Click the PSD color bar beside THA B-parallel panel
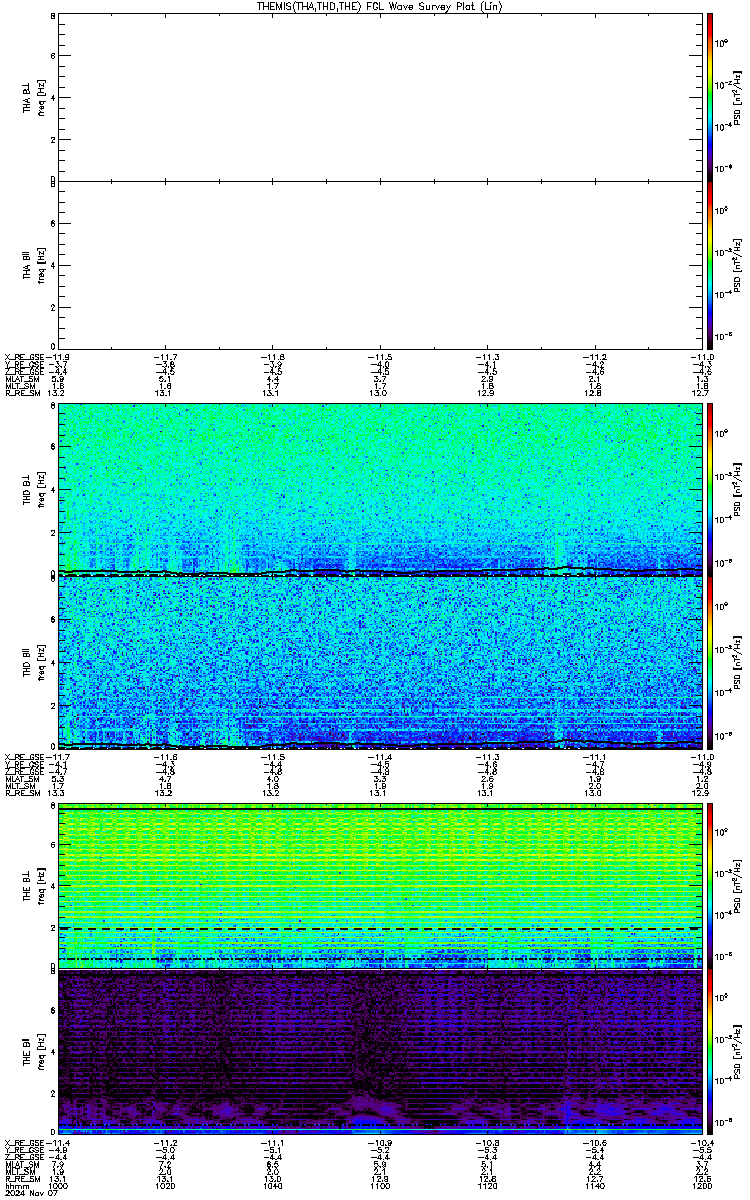This screenshot has width=750, height=1200. [x=710, y=264]
